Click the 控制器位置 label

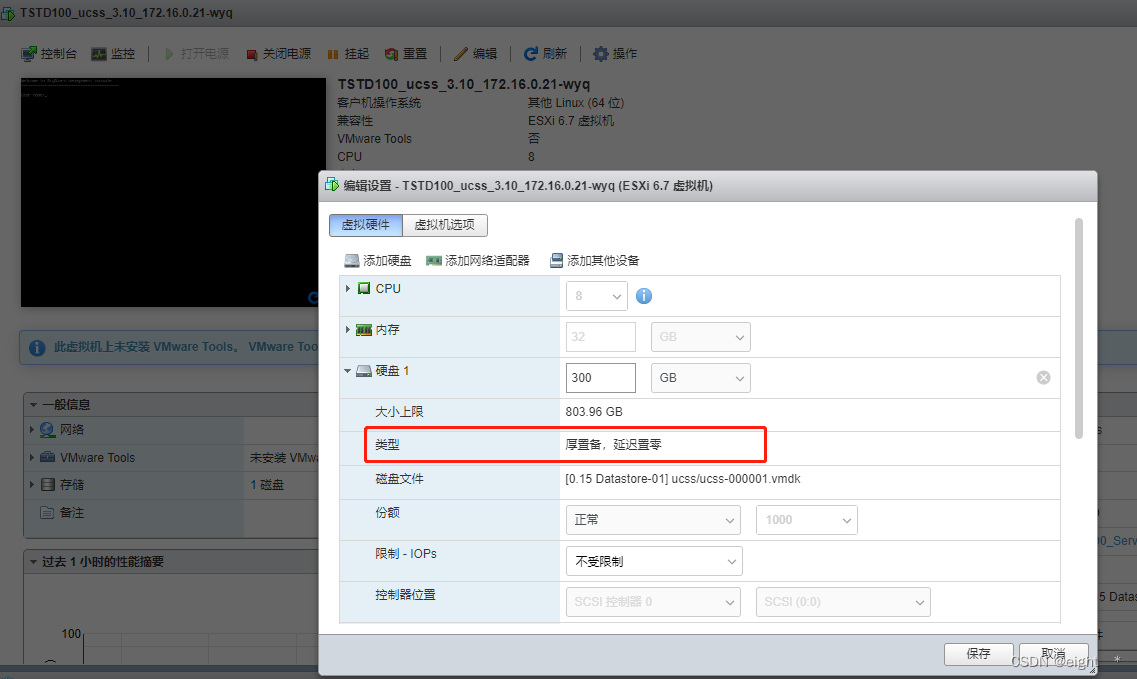[x=405, y=595]
